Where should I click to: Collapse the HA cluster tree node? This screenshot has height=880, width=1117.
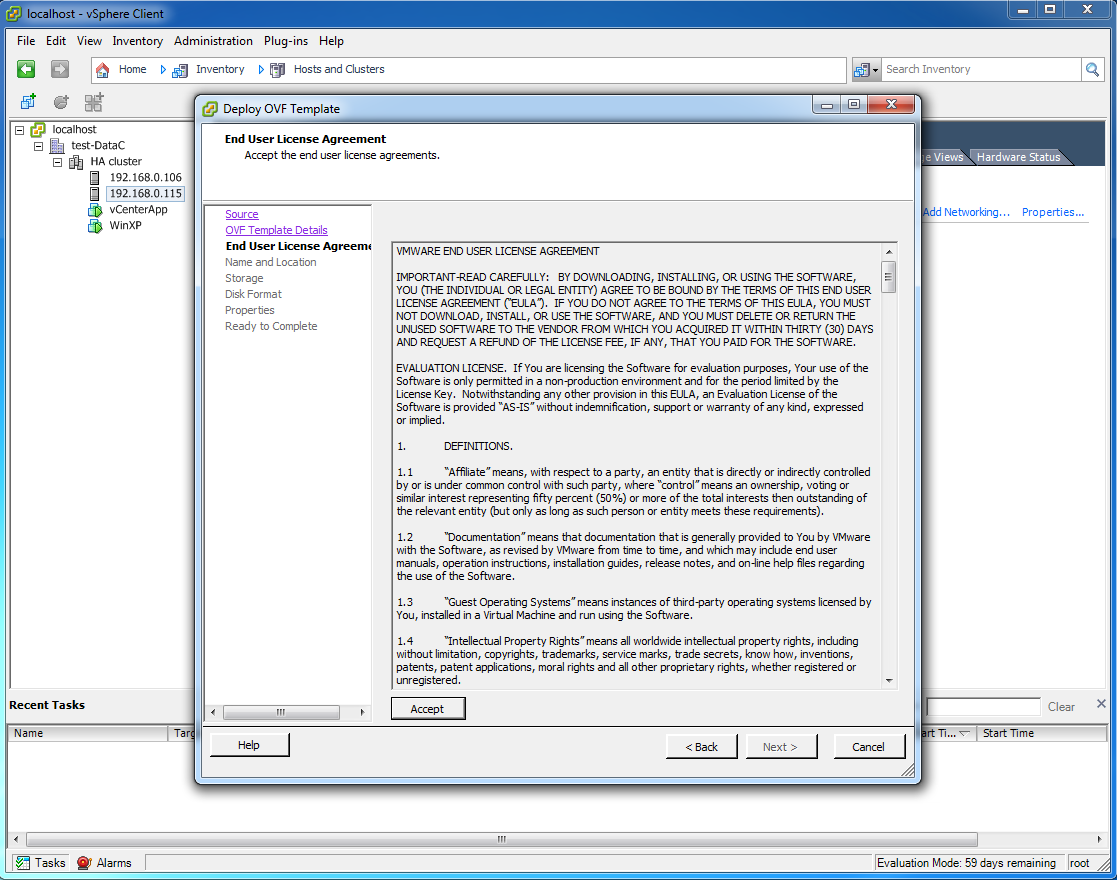coord(58,162)
